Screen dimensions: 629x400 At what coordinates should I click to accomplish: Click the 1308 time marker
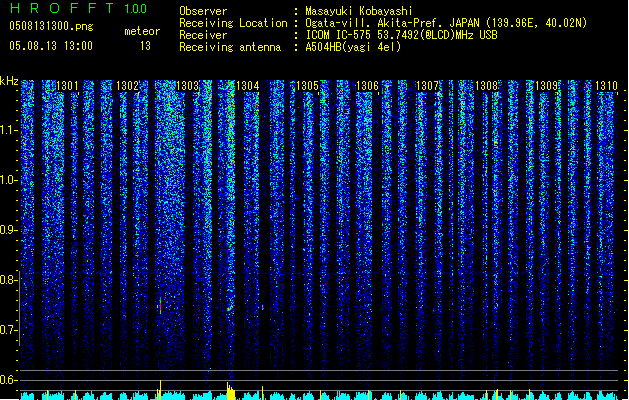coord(487,86)
